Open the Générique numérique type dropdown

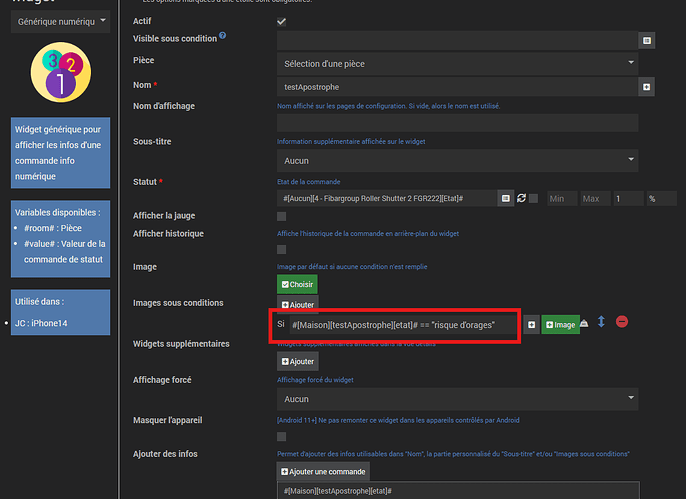pos(60,21)
